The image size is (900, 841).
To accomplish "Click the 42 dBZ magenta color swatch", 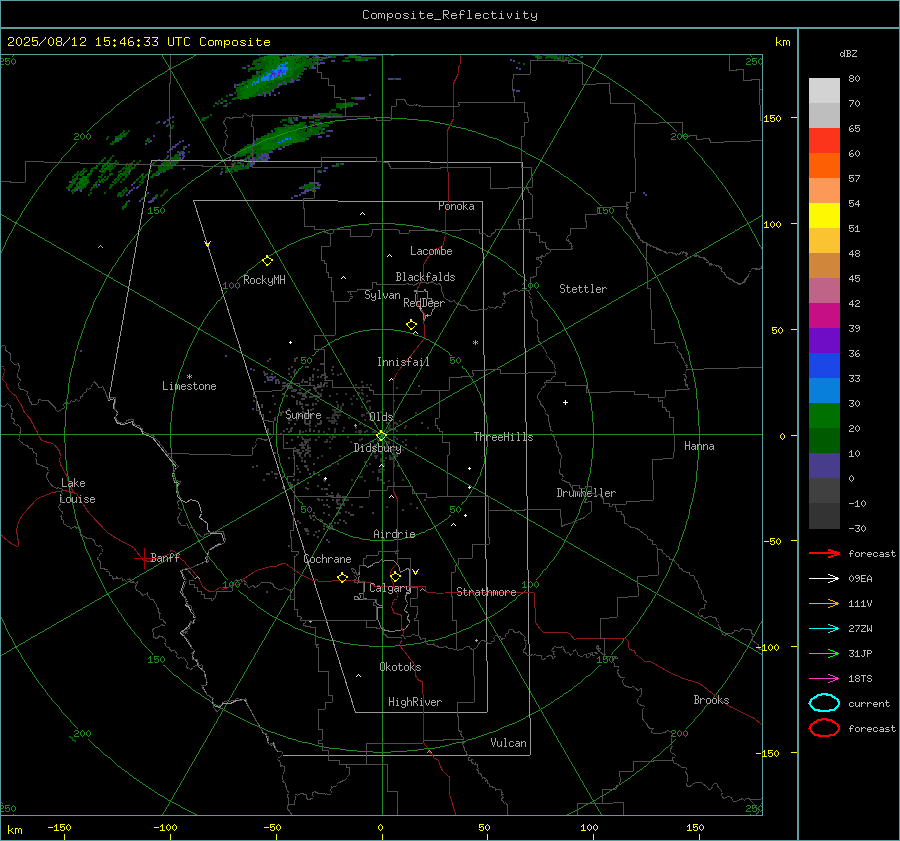I will click(x=824, y=316).
